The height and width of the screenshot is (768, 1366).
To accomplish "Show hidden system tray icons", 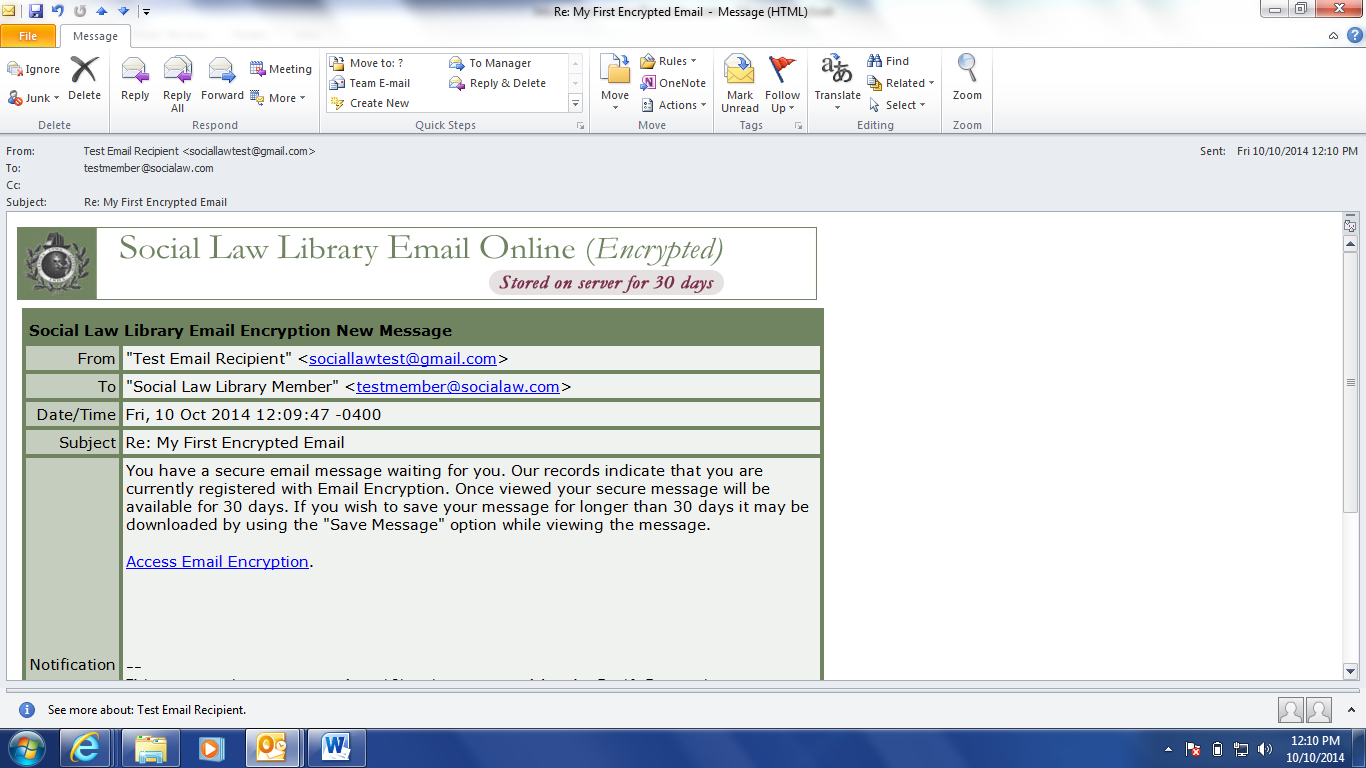I will click(x=1168, y=748).
